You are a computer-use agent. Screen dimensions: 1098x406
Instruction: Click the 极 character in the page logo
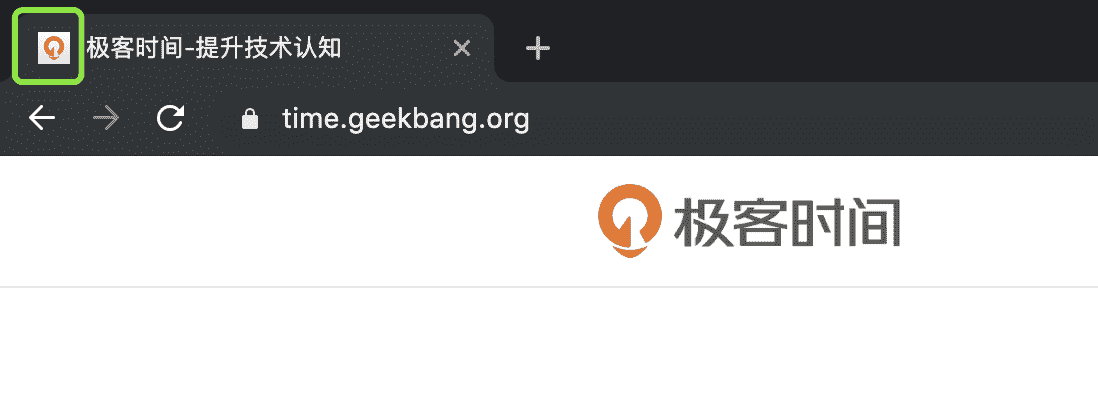(x=702, y=222)
